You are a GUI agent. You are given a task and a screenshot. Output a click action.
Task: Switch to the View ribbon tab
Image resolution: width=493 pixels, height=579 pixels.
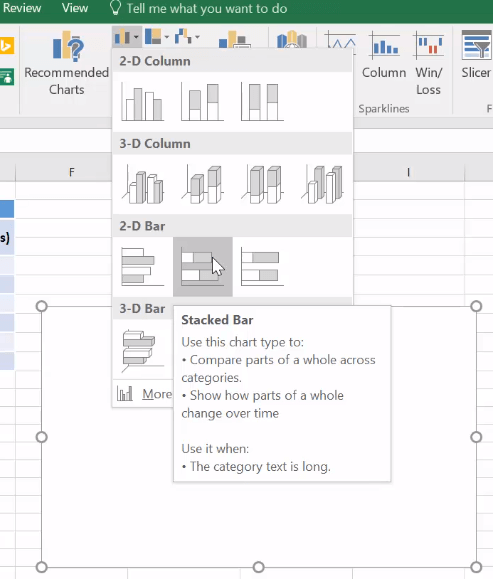pos(75,8)
